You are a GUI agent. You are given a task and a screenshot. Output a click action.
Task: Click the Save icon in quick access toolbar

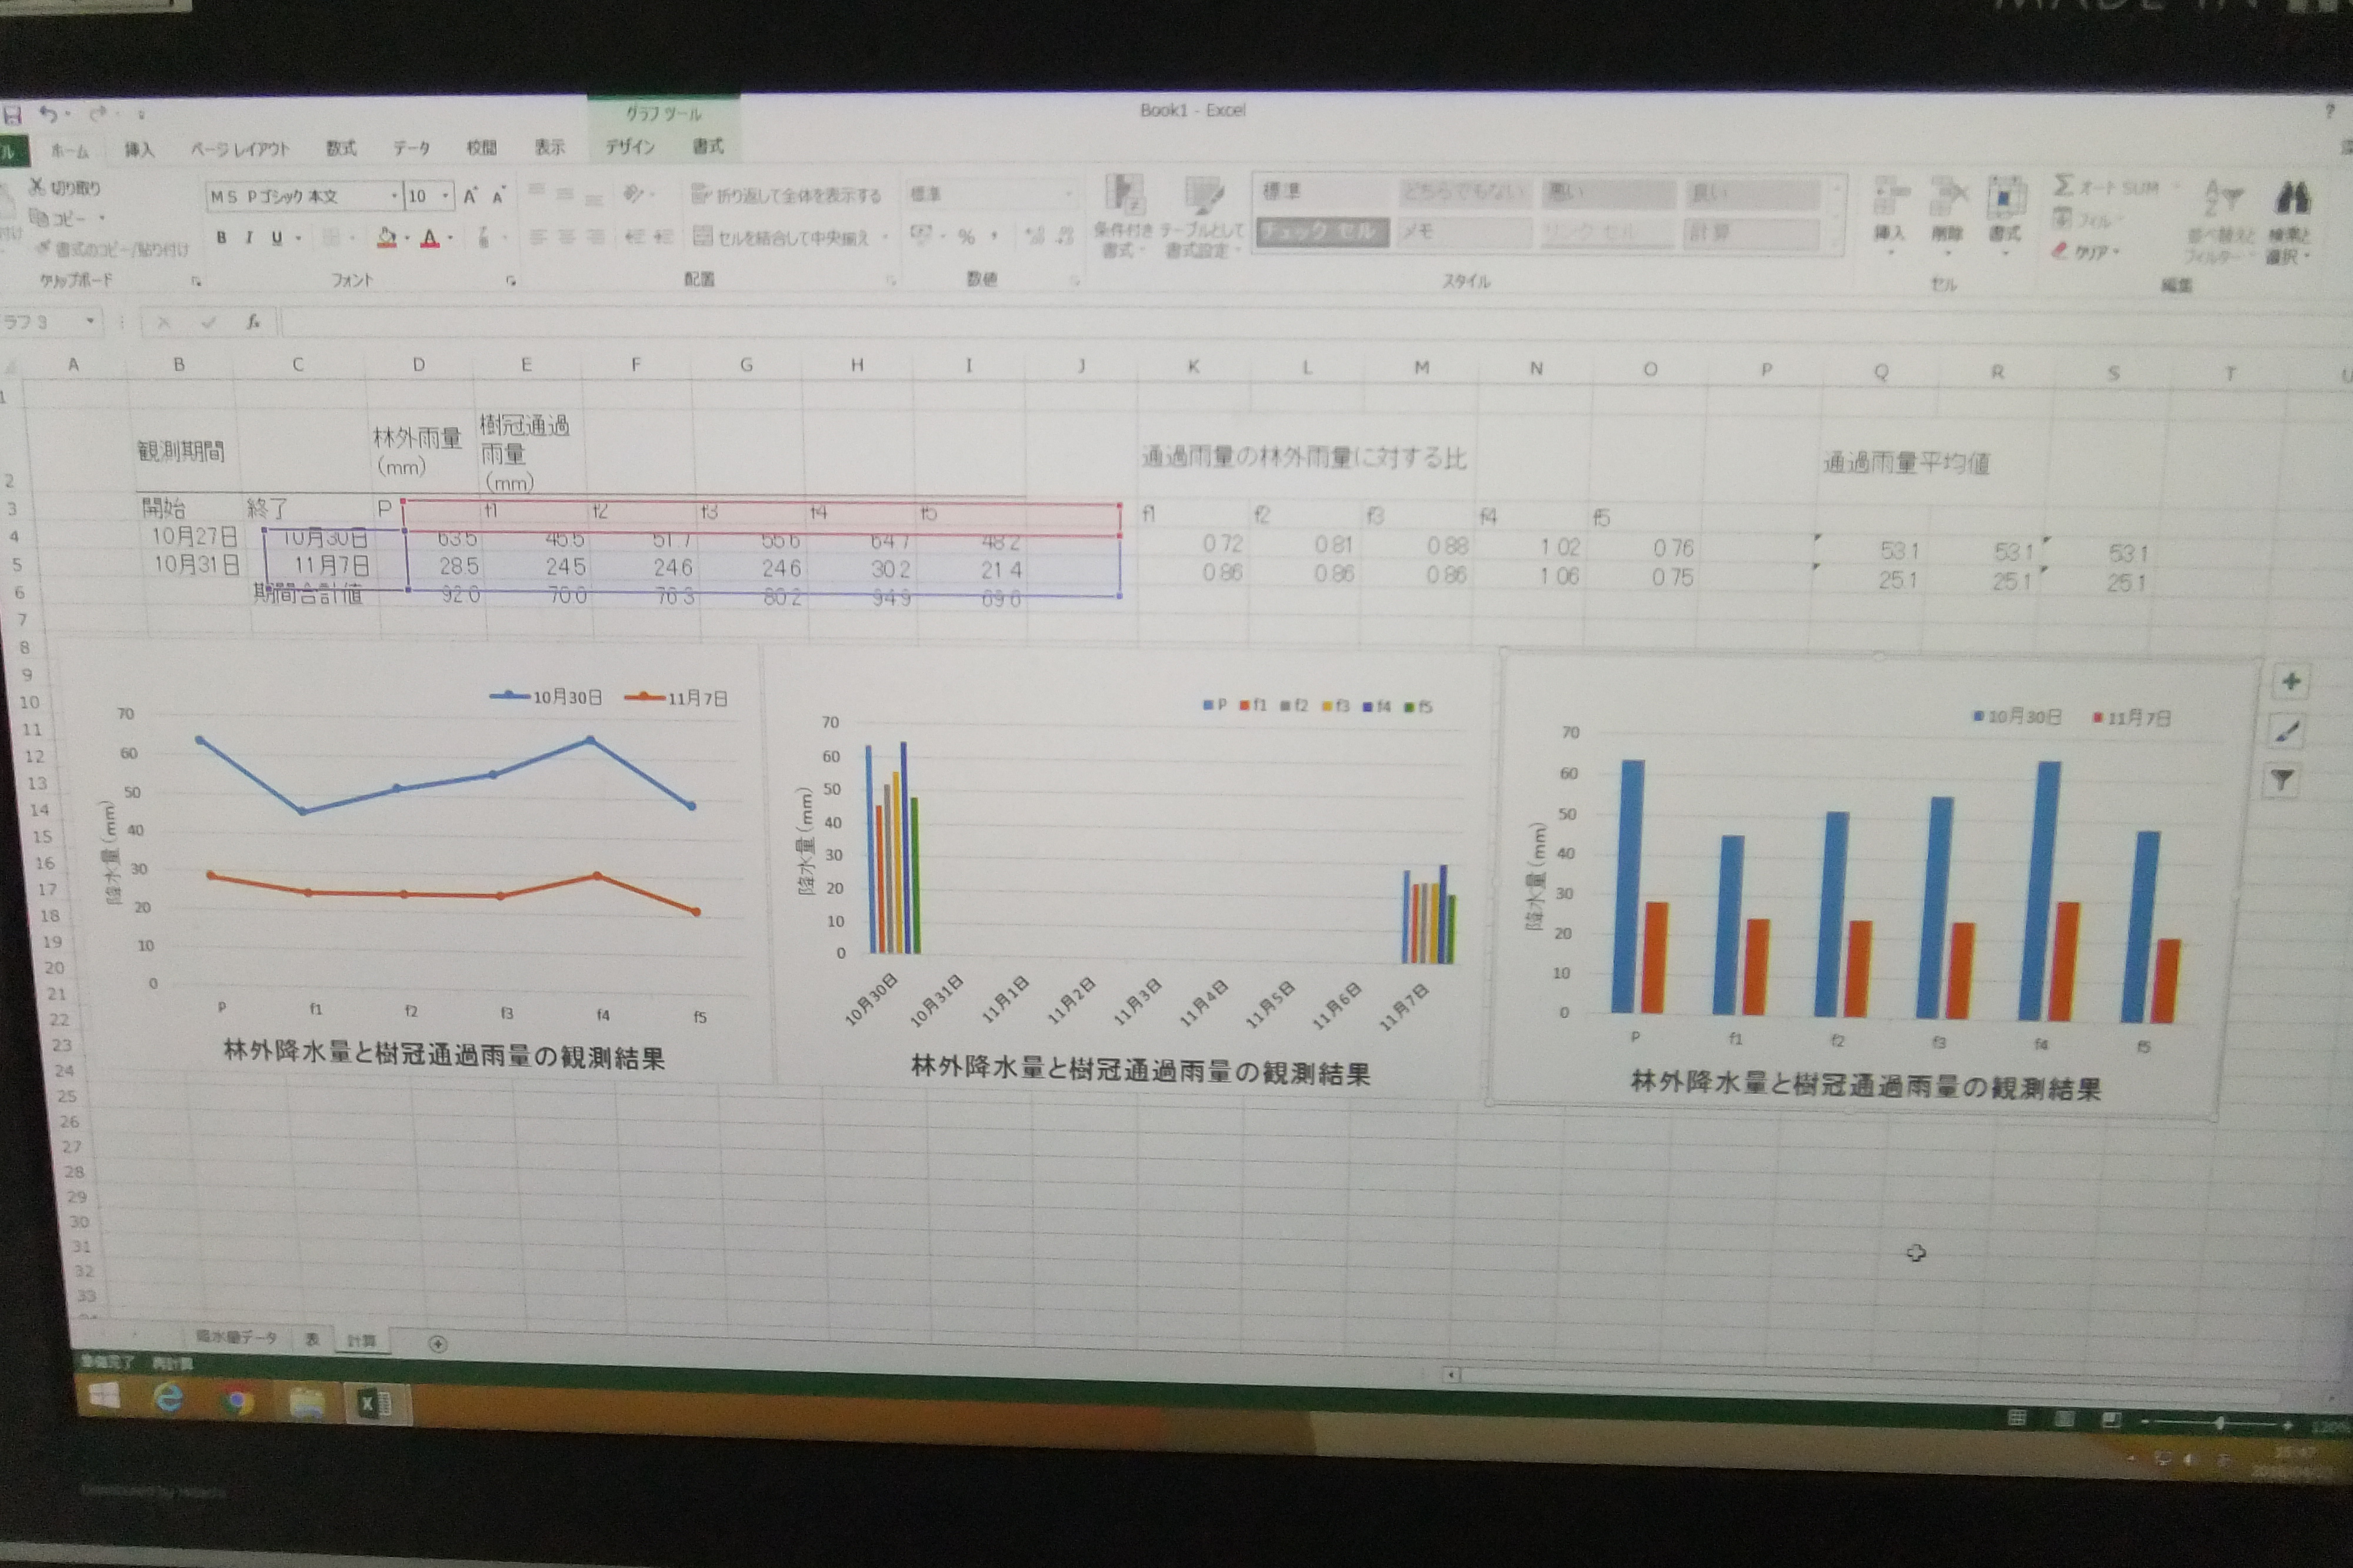[x=12, y=115]
